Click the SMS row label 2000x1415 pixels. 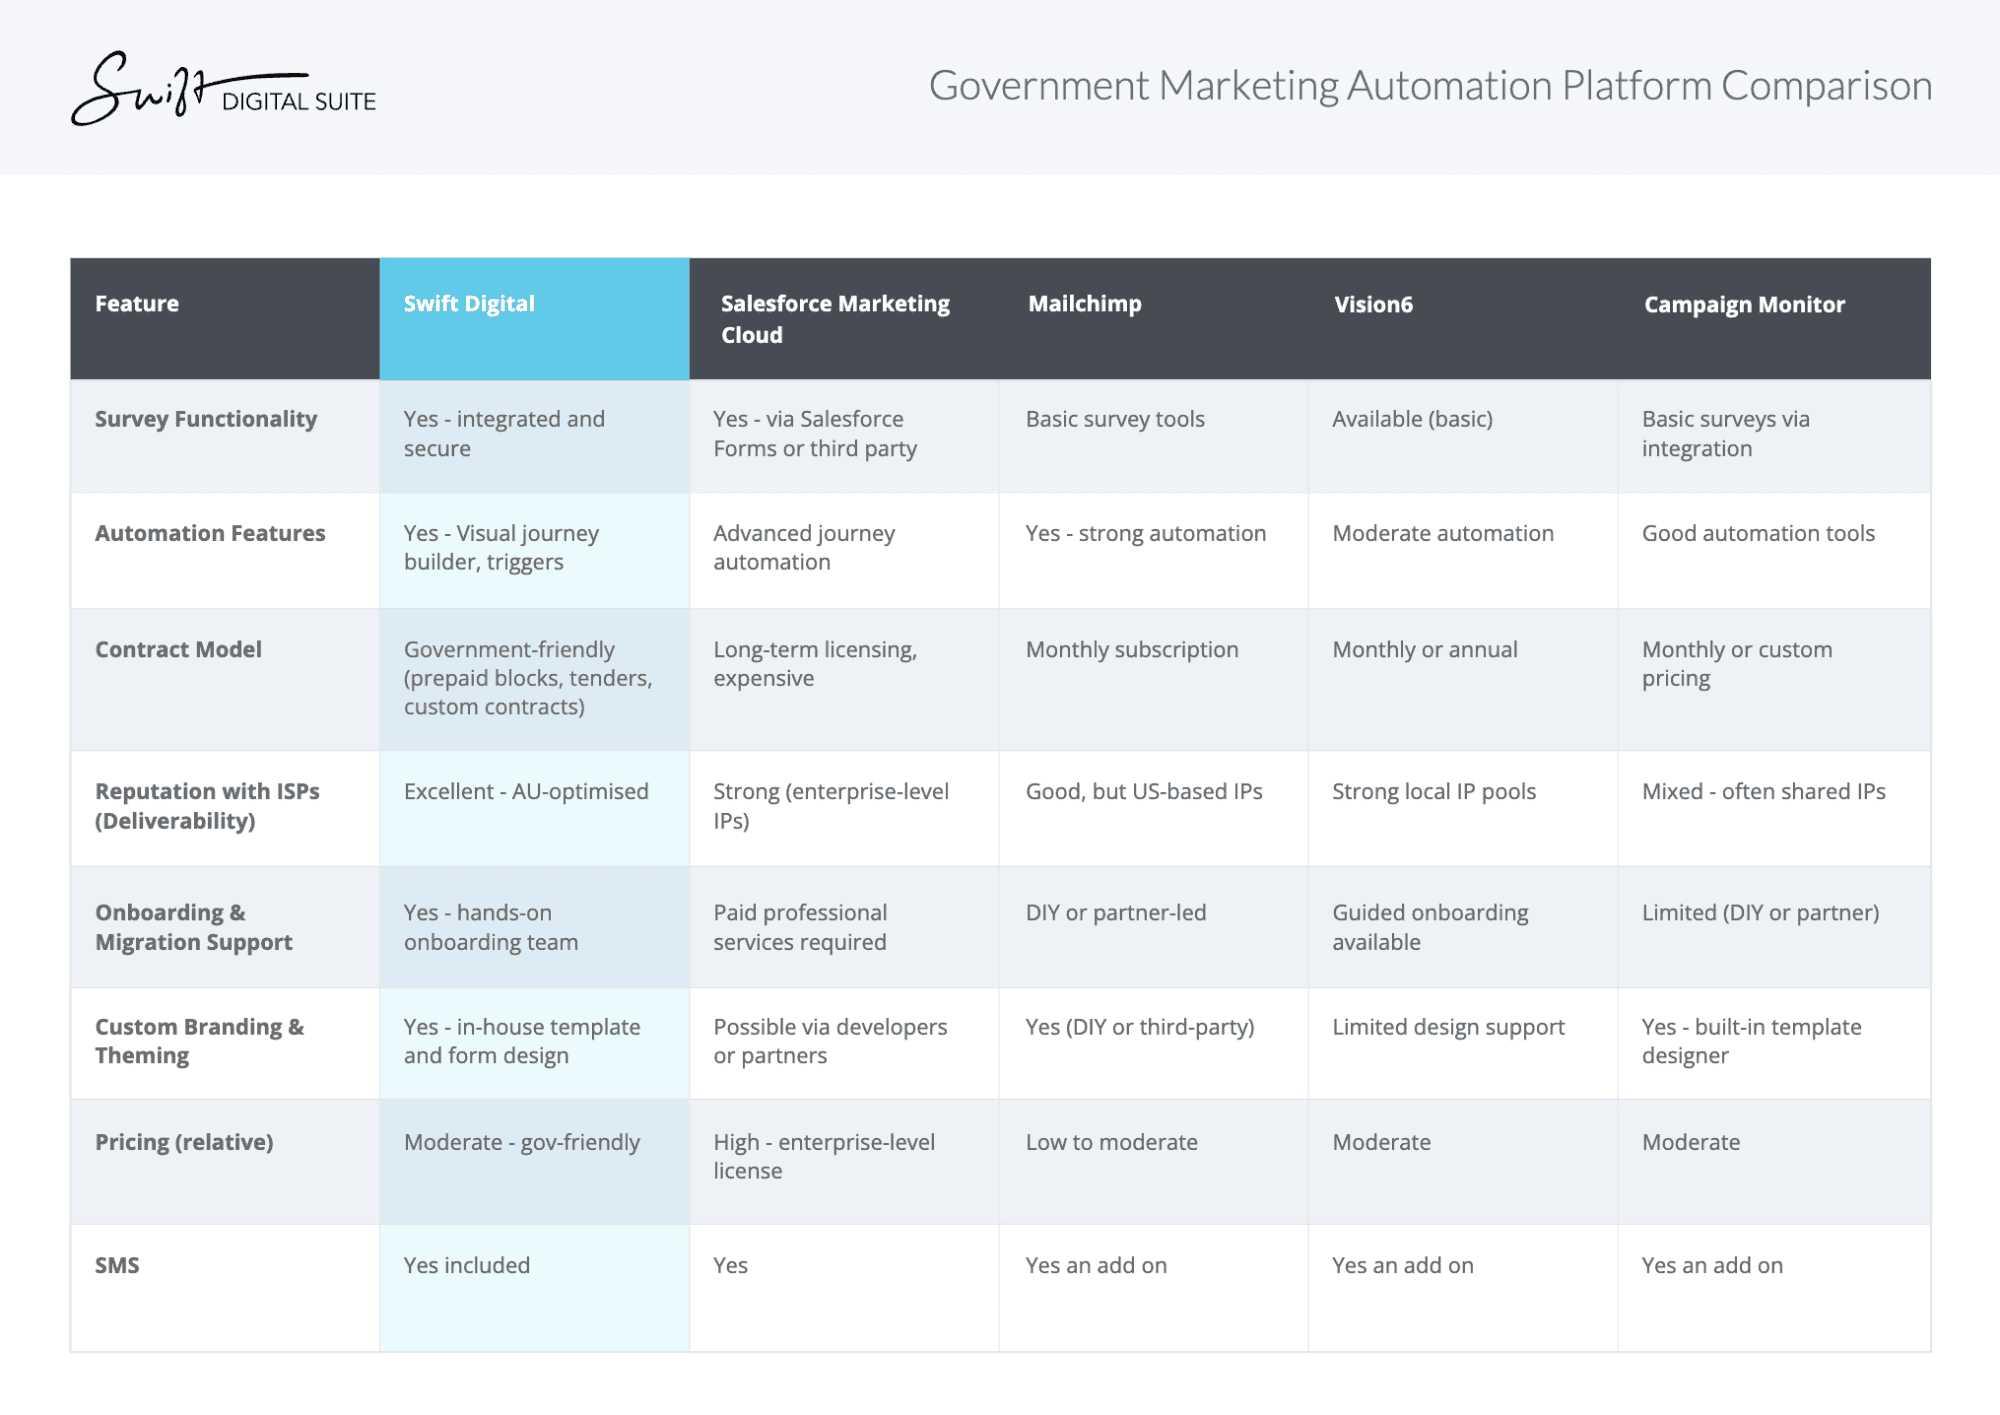117,1265
